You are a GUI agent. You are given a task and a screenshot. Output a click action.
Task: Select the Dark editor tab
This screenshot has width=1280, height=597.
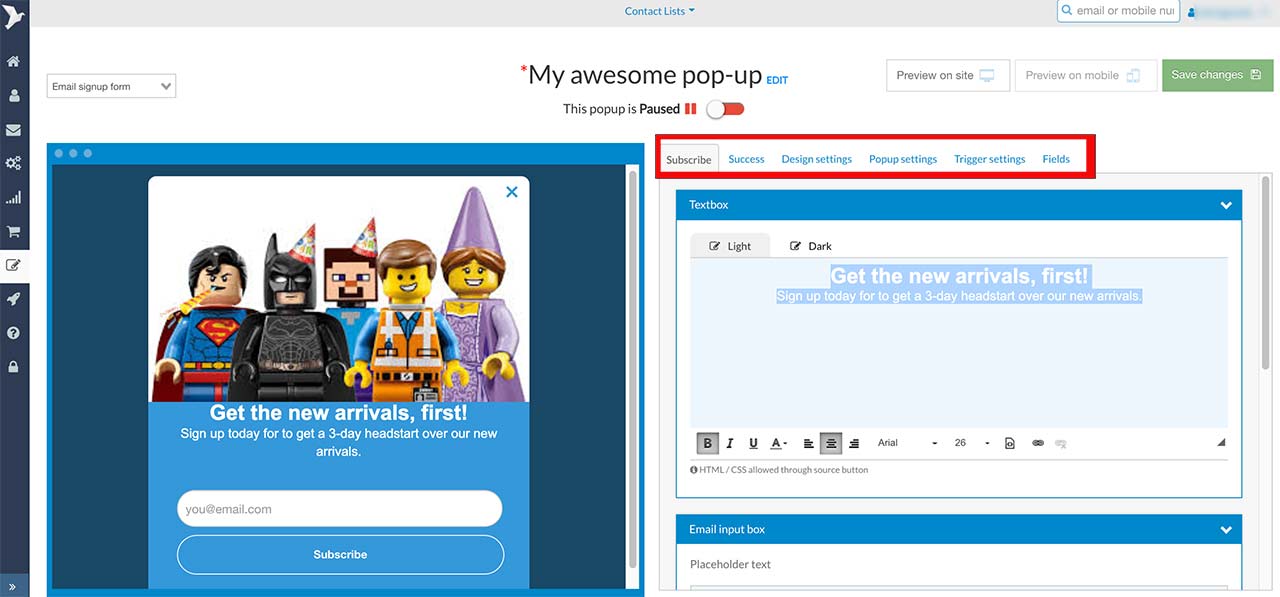point(811,246)
